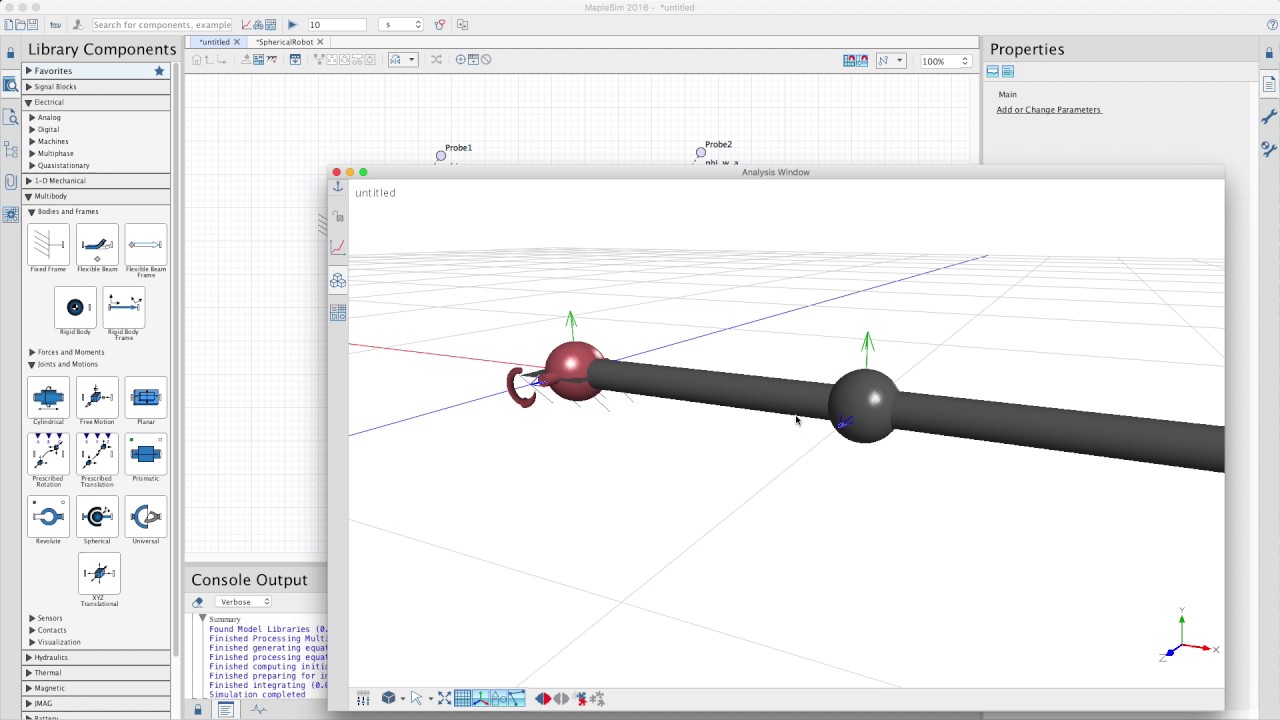Add the Fixed Frame component
Viewport: 1280px width, 720px height.
(48, 244)
